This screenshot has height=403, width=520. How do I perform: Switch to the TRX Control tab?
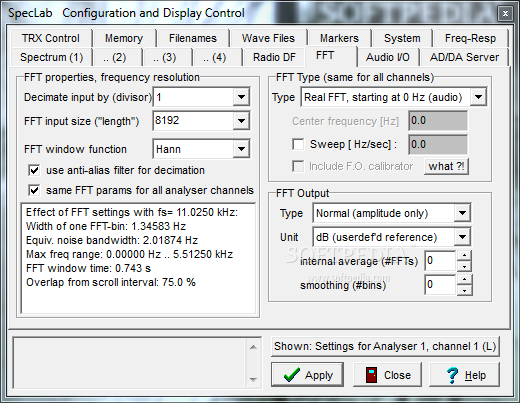pos(51,38)
